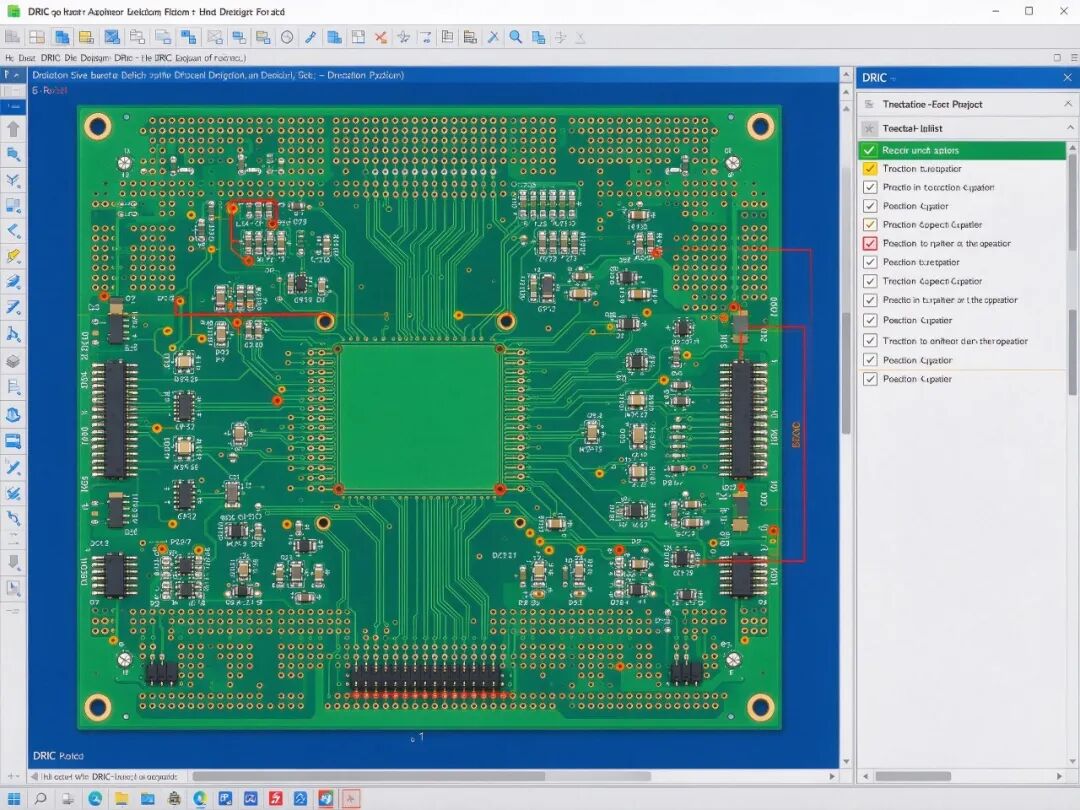Close the 'Tnectatine -Eoct Project' row
The image size is (1080, 810).
click(x=1068, y=104)
